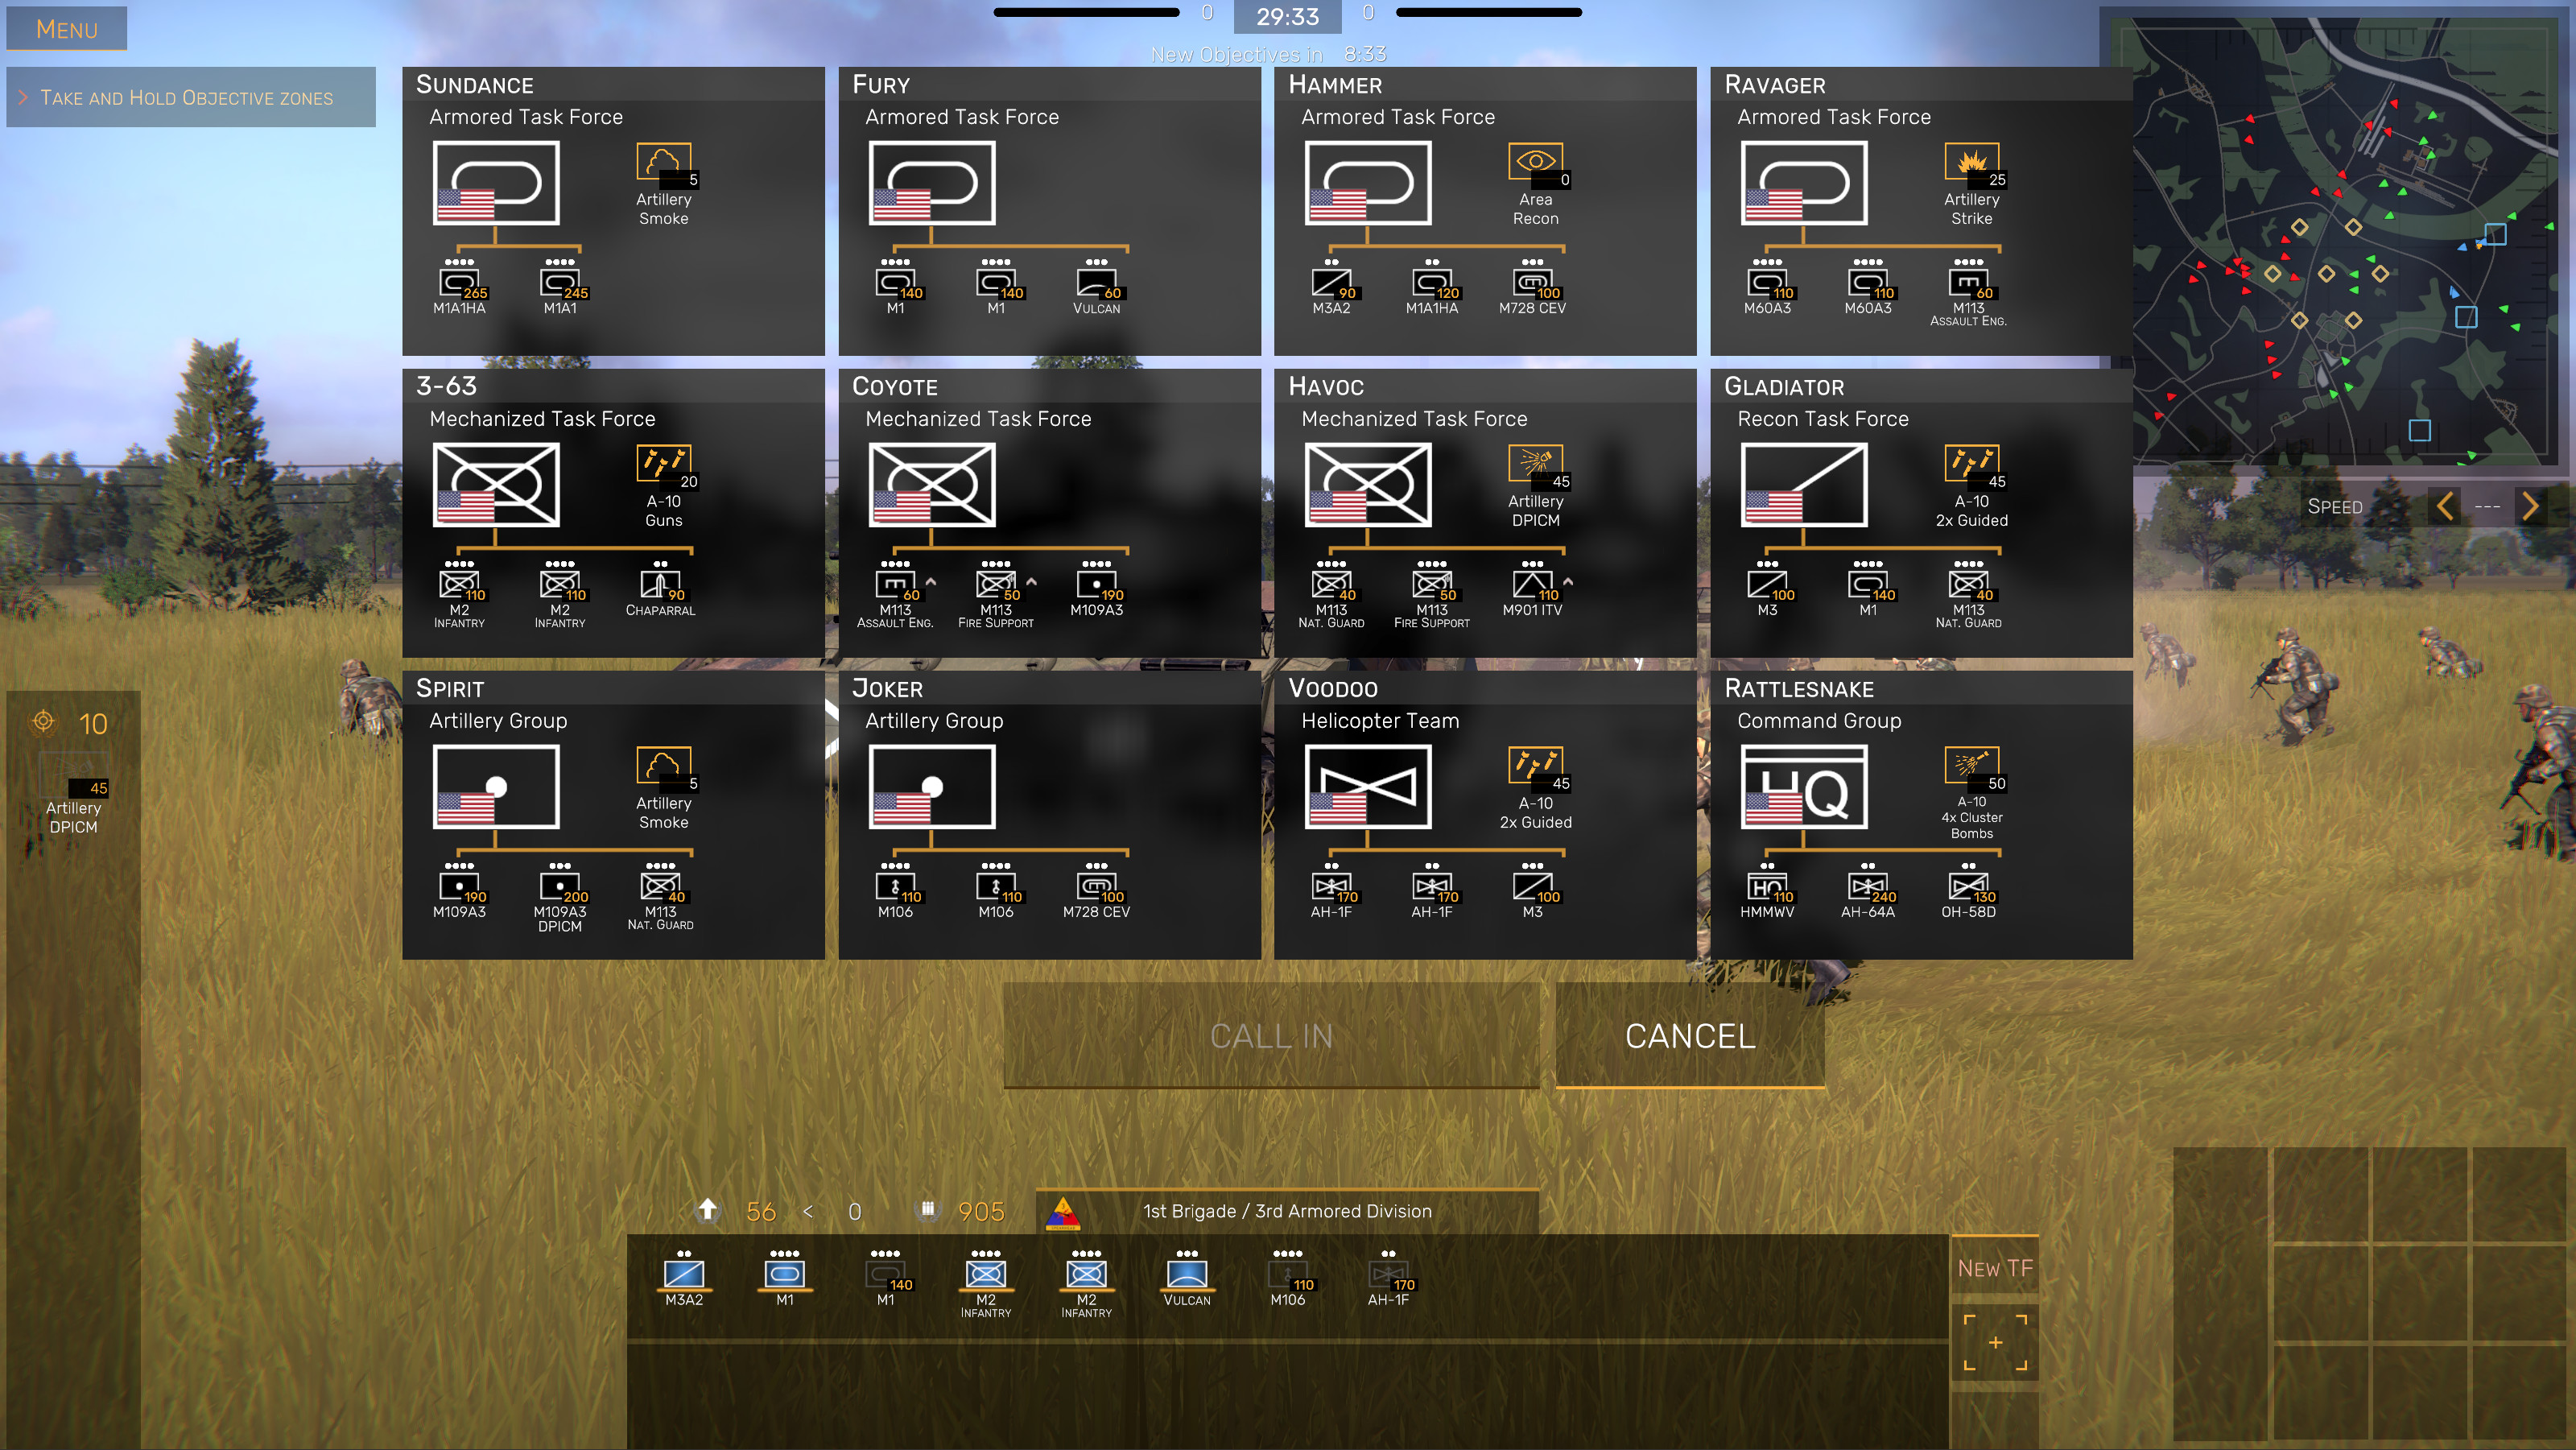Select the Artillery Smoke icon on Sundance card

click(663, 163)
